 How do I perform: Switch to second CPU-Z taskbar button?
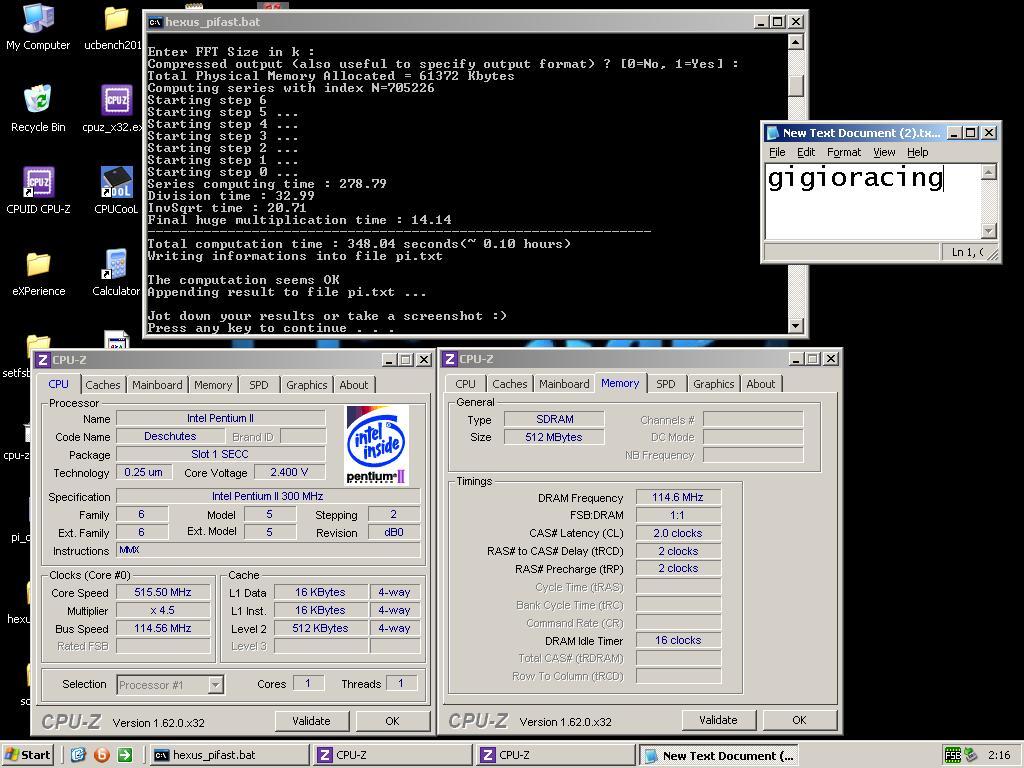(556, 755)
